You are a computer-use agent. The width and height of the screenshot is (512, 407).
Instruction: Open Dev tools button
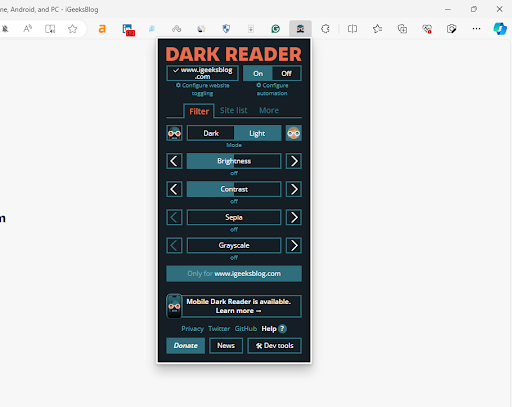click(x=275, y=346)
